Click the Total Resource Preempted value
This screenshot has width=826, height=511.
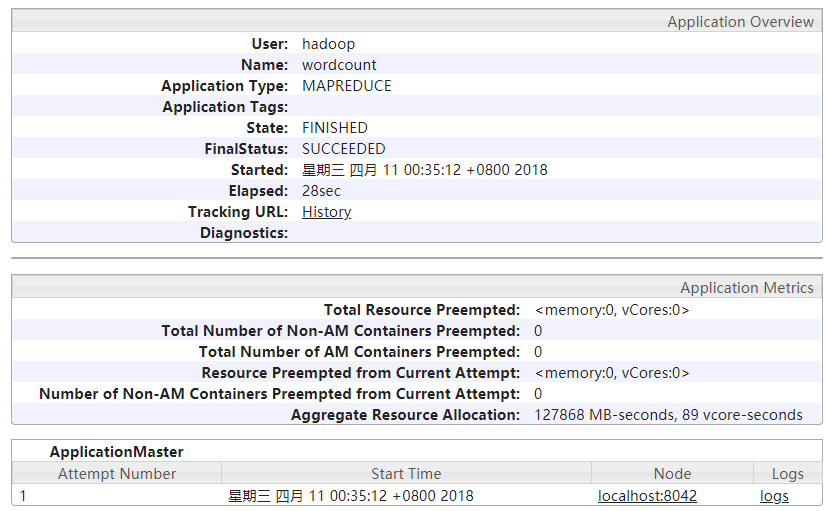click(611, 310)
